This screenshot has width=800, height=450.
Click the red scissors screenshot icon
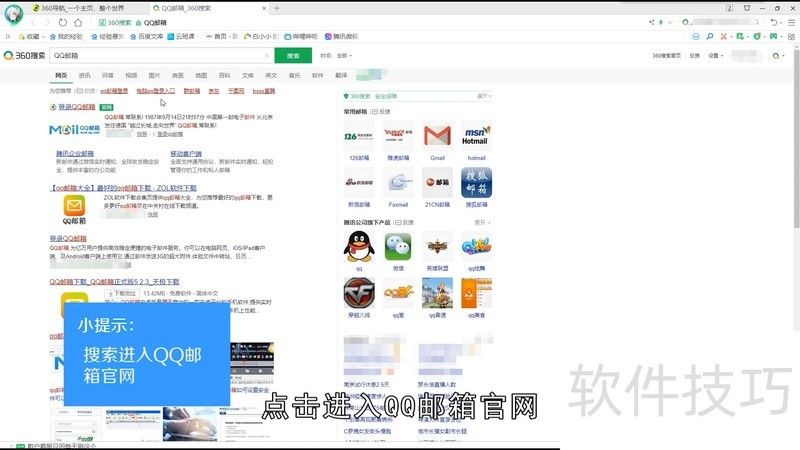tap(723, 36)
